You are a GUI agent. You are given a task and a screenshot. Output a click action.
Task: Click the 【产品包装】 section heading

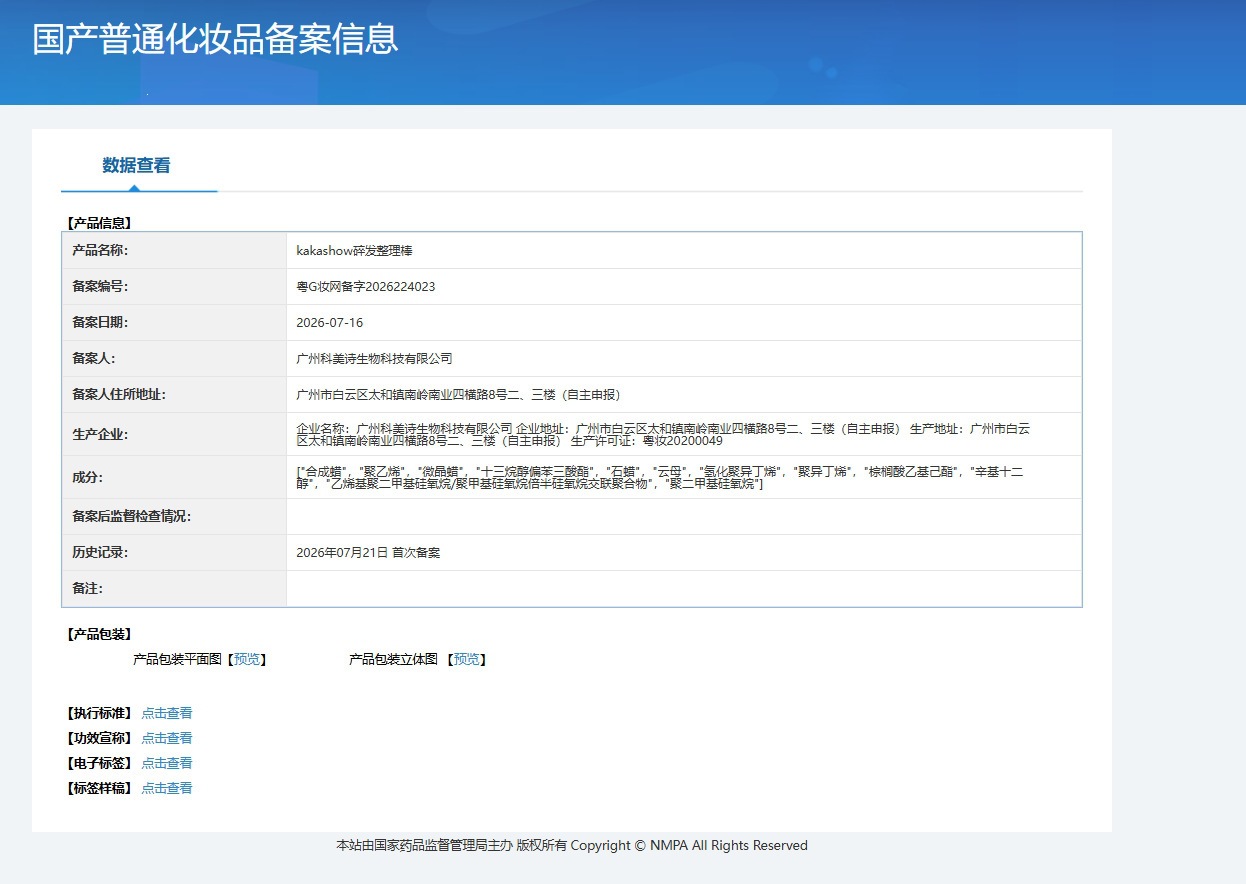(x=99, y=634)
